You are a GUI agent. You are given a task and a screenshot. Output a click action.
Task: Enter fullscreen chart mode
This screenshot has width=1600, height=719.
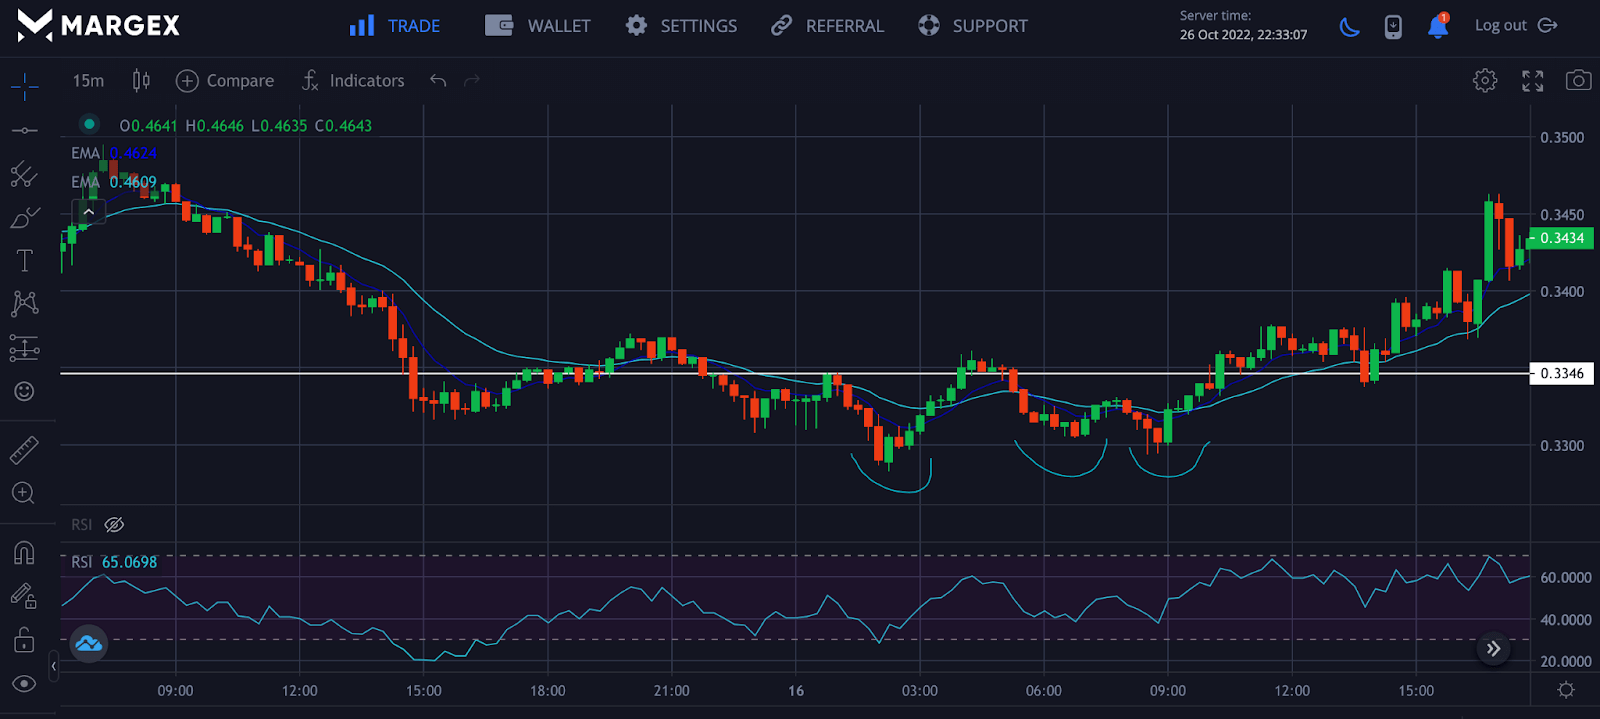[1532, 81]
